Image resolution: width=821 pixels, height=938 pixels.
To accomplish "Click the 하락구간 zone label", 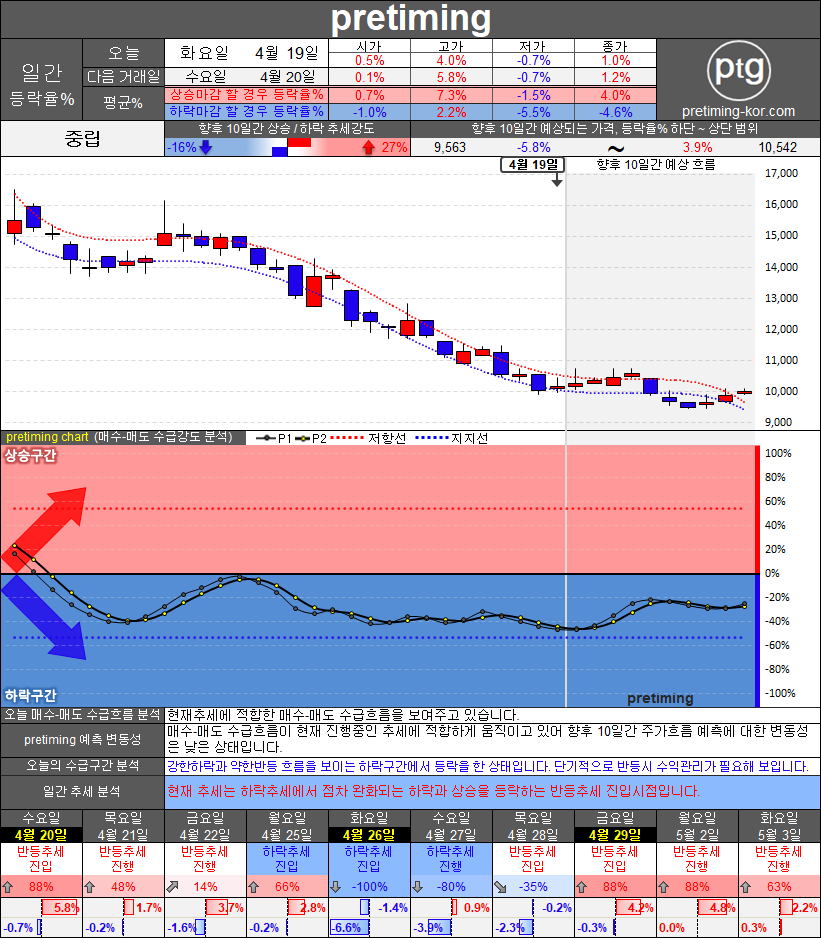I will (x=31, y=696).
